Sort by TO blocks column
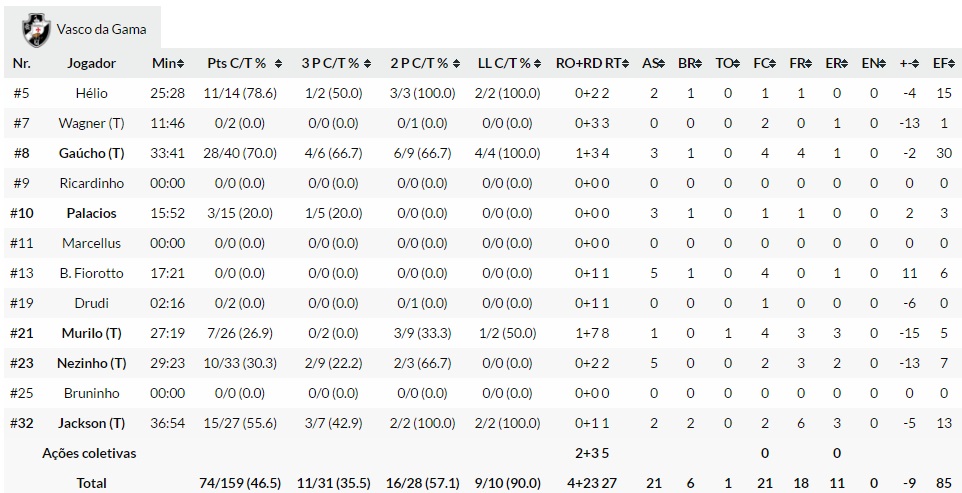The width and height of the screenshot is (962, 493). 727,63
